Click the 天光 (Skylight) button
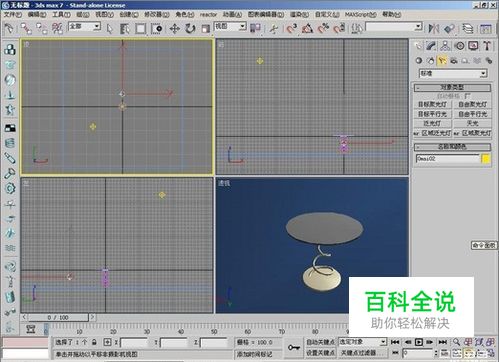Image resolution: width=499 pixels, height=362 pixels. tap(473, 123)
